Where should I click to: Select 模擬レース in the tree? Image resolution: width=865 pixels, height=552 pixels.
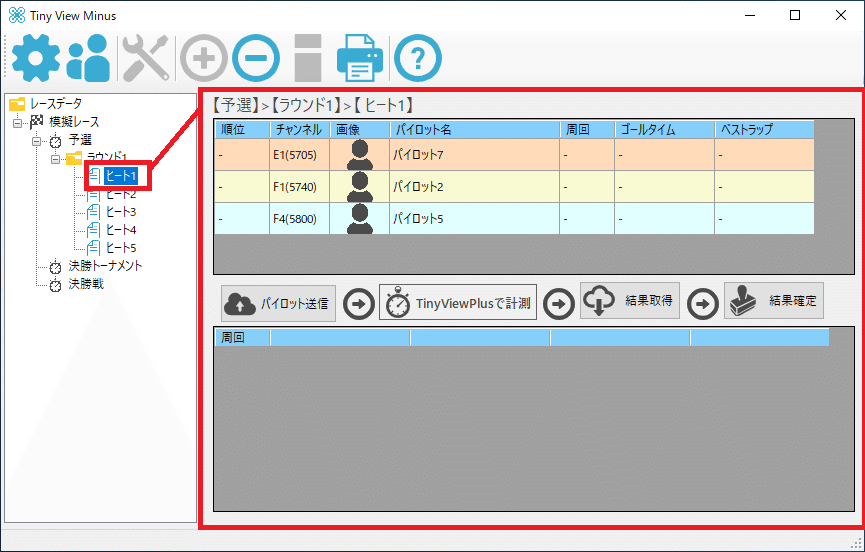click(x=74, y=121)
